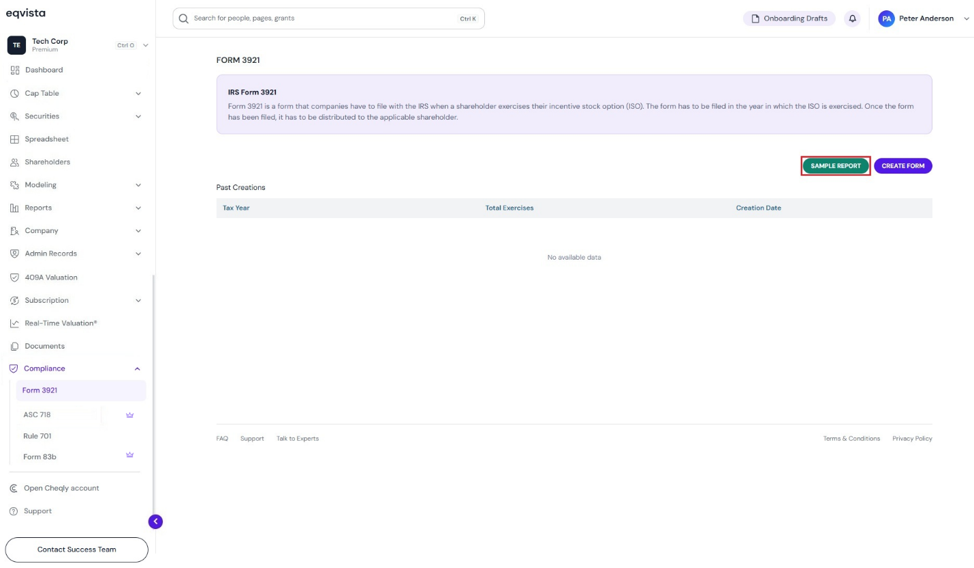This screenshot has width=974, height=568.
Task: Click the Create Form button
Action: [x=903, y=166]
